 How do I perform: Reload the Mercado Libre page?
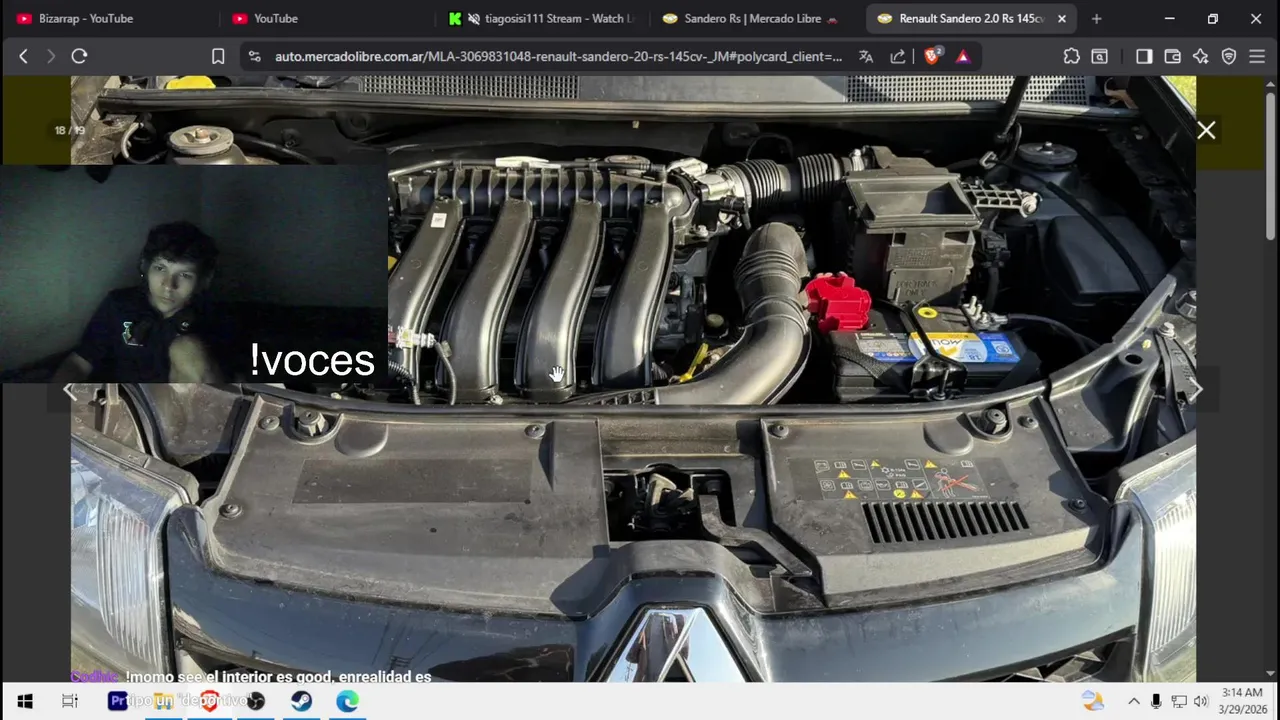[x=79, y=57]
